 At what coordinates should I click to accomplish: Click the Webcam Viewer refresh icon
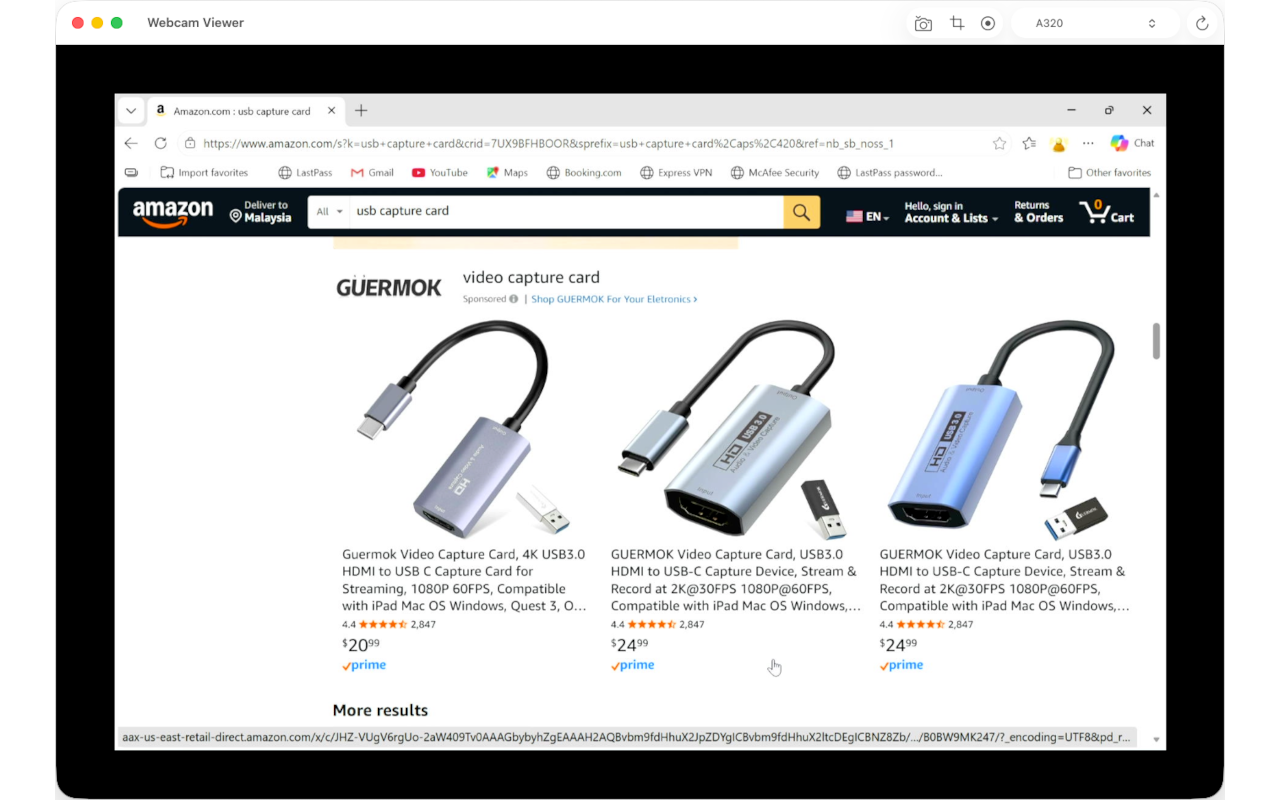click(1202, 23)
